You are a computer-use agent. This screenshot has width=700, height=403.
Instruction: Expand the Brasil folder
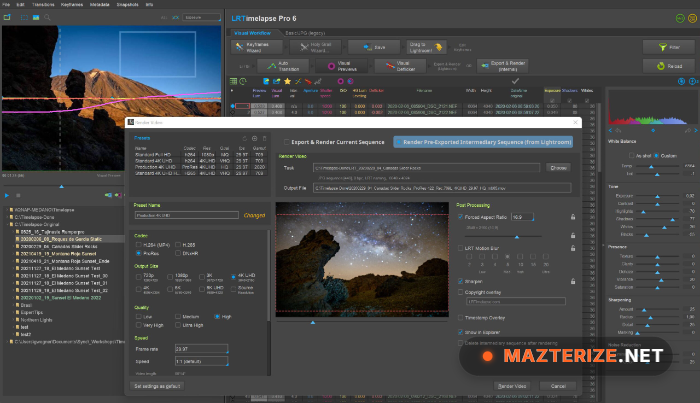[13, 305]
